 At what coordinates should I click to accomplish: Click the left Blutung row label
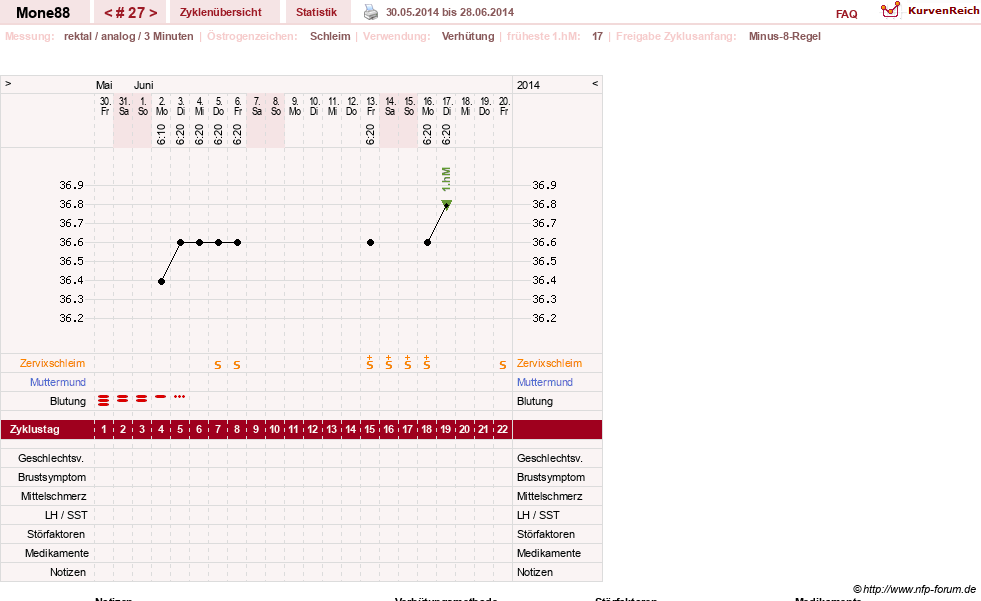[x=68, y=402]
